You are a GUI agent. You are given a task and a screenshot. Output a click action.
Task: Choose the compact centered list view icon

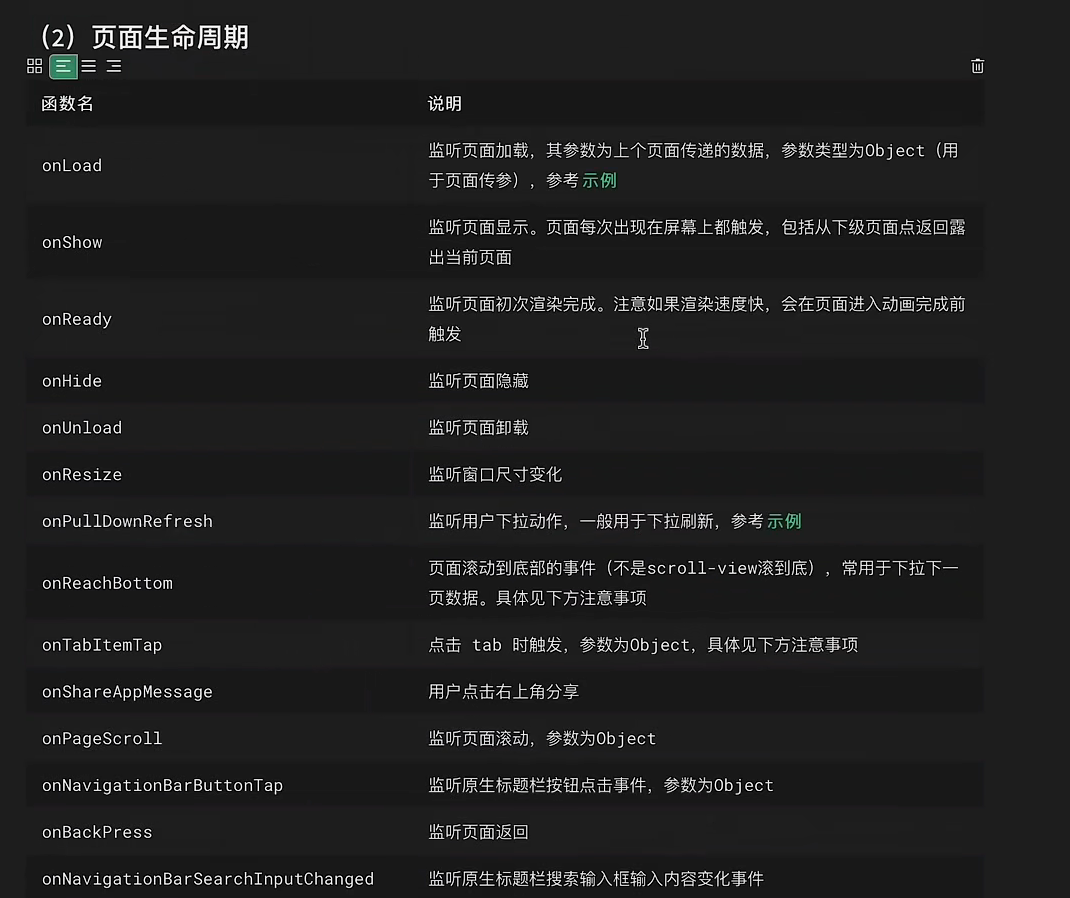point(88,66)
